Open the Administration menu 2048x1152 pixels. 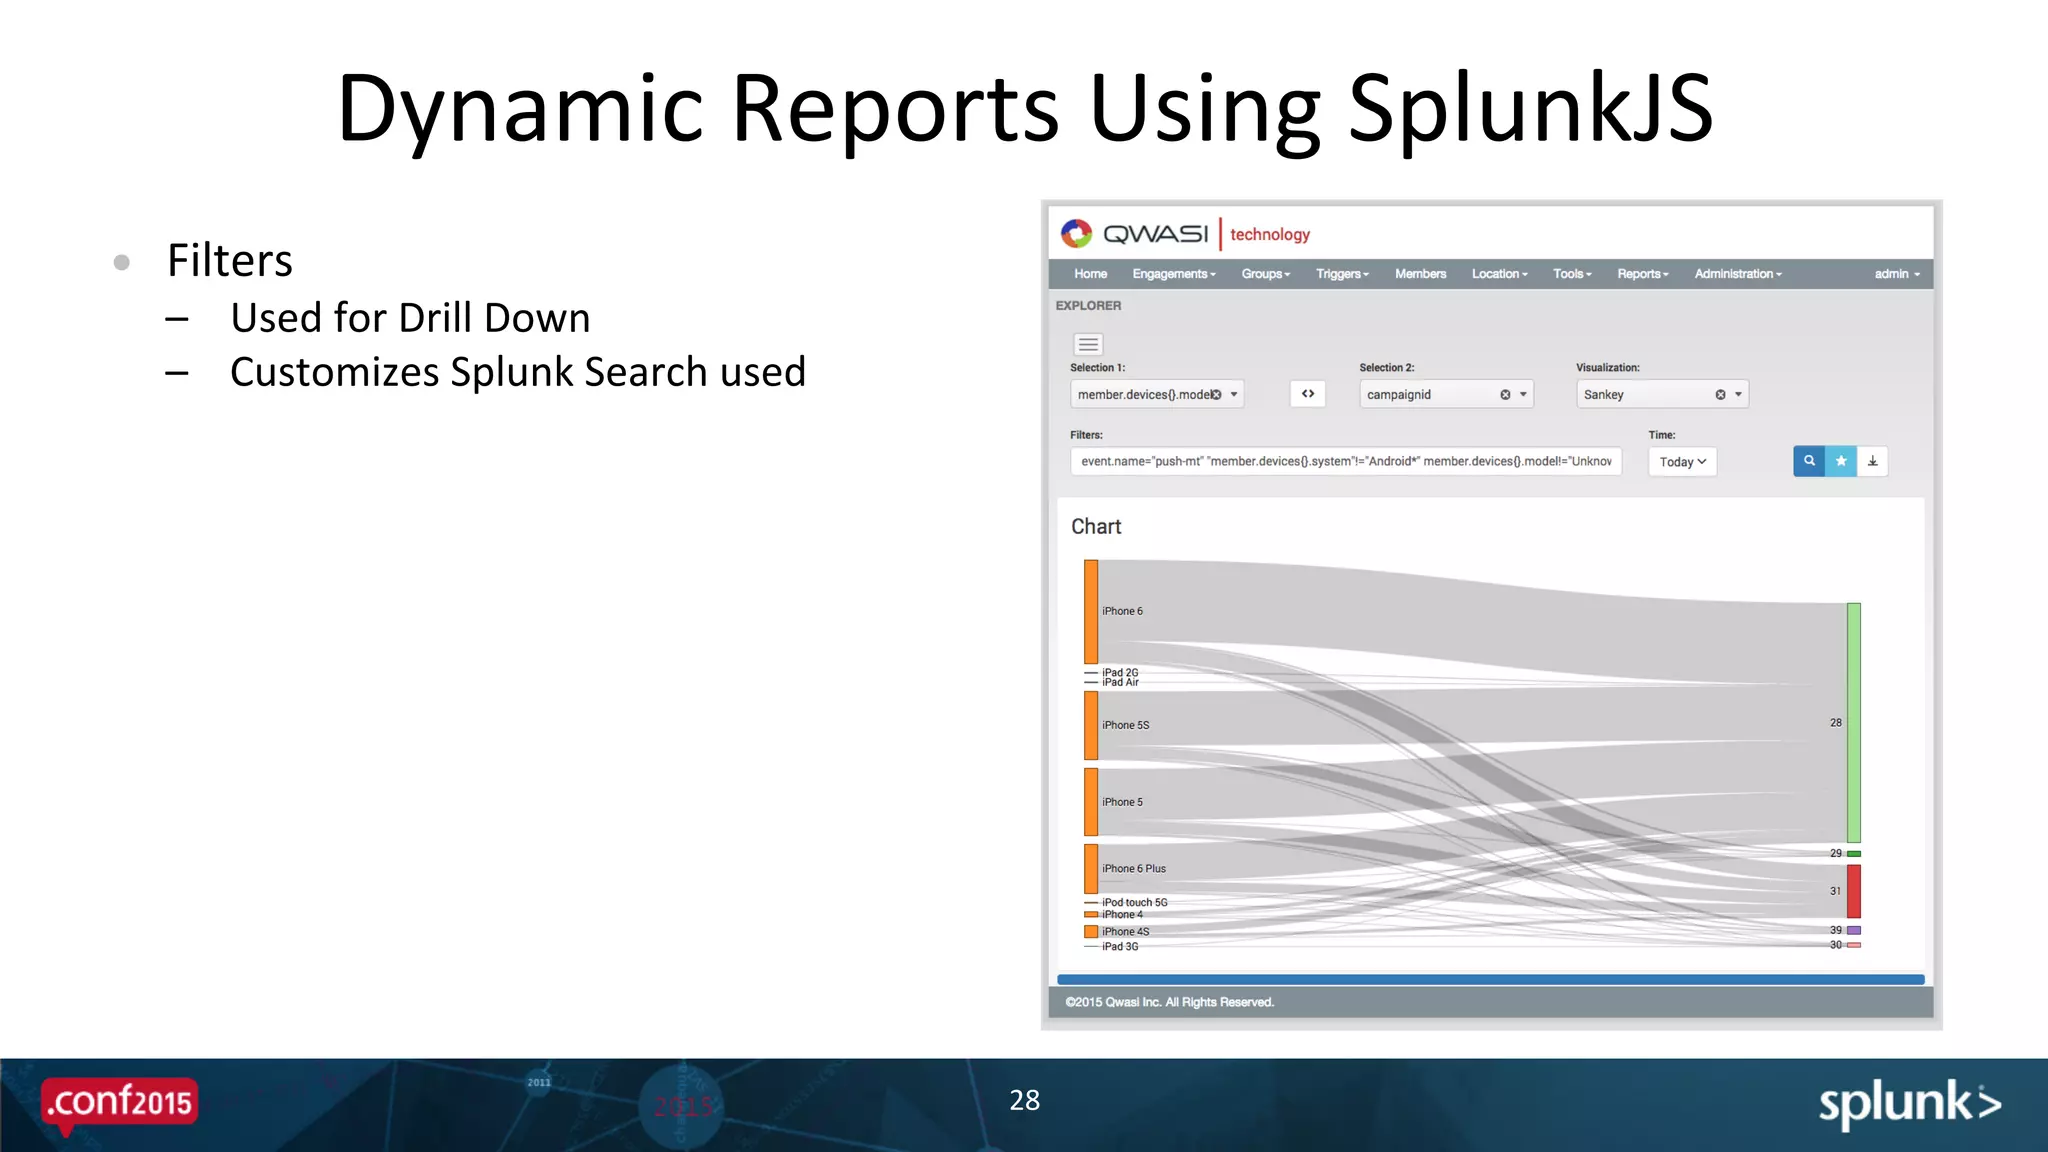pyautogui.click(x=1738, y=274)
